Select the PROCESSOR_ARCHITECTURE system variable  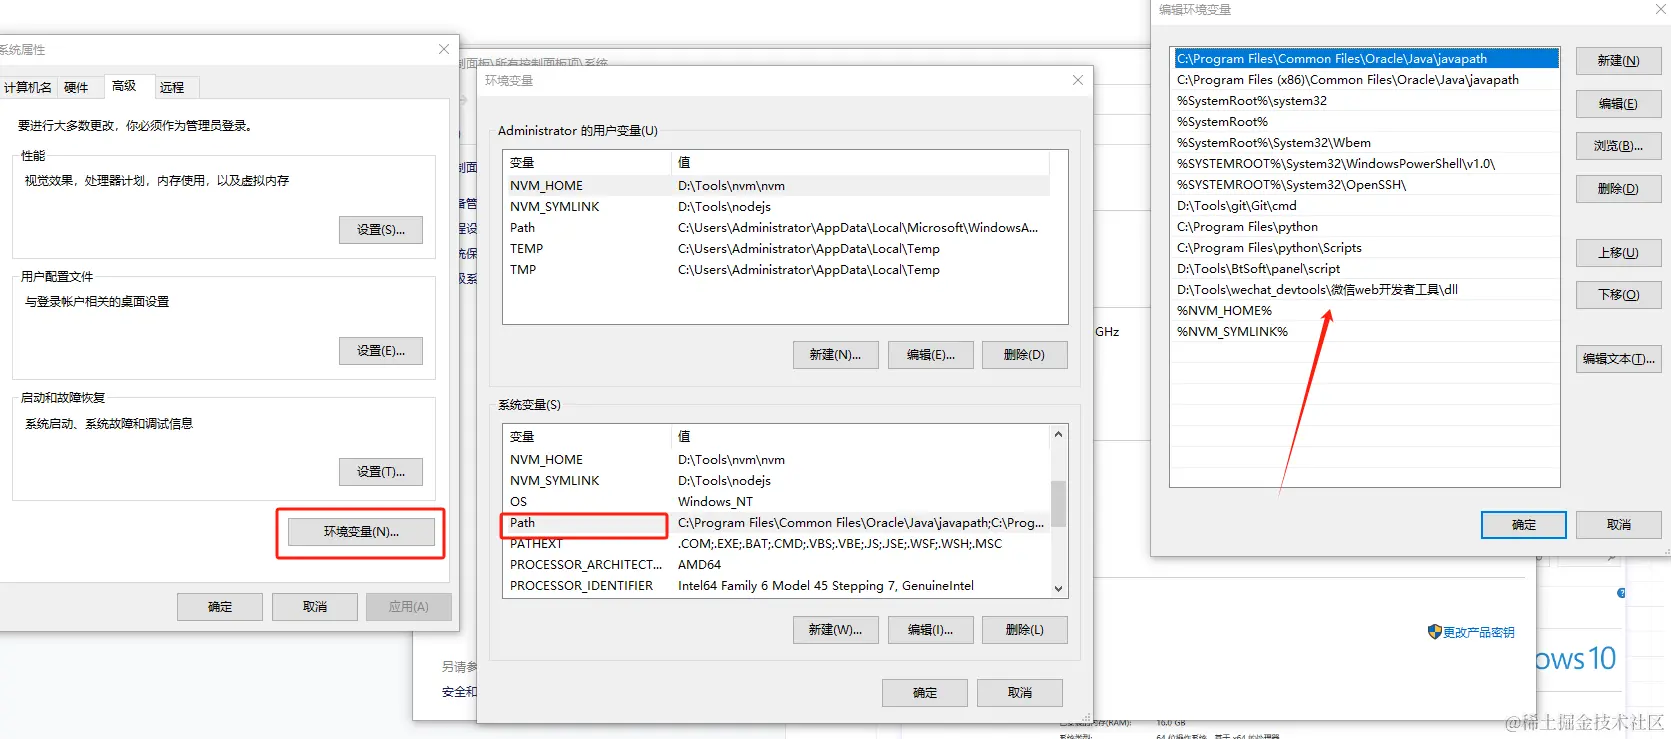tap(777, 565)
